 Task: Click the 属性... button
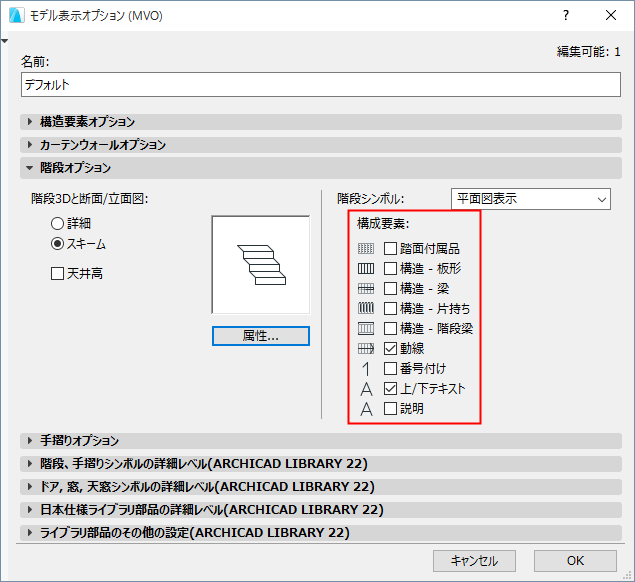click(261, 336)
